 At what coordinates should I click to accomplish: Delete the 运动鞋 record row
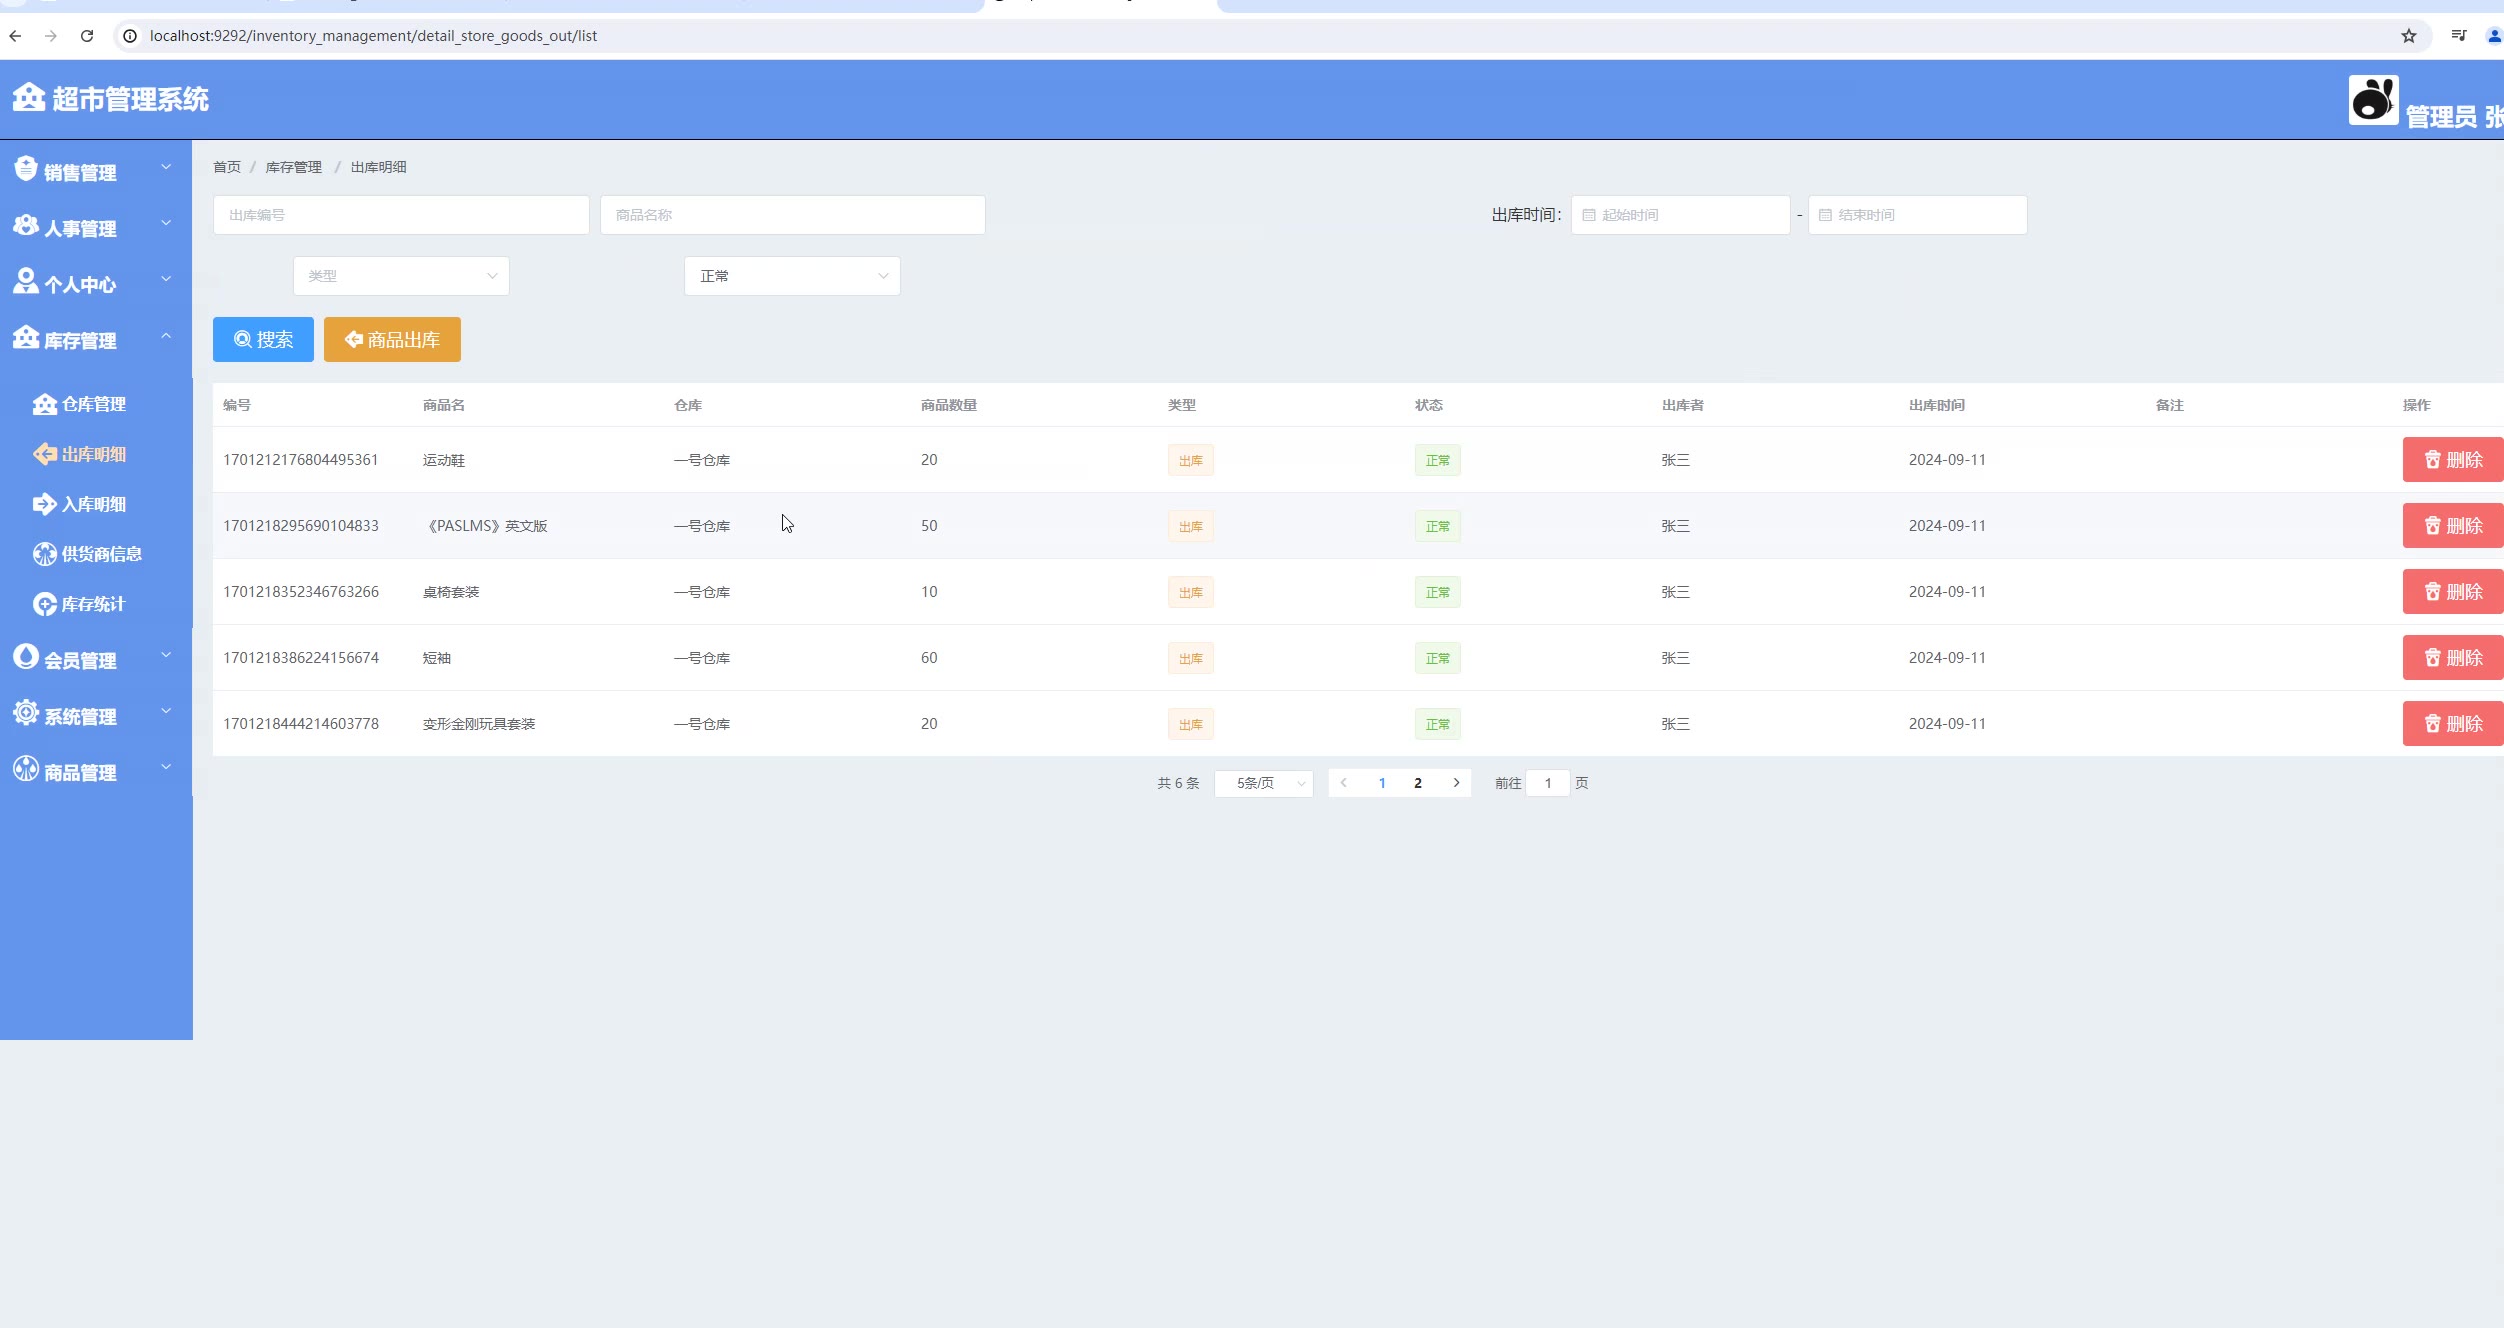[x=2452, y=460]
